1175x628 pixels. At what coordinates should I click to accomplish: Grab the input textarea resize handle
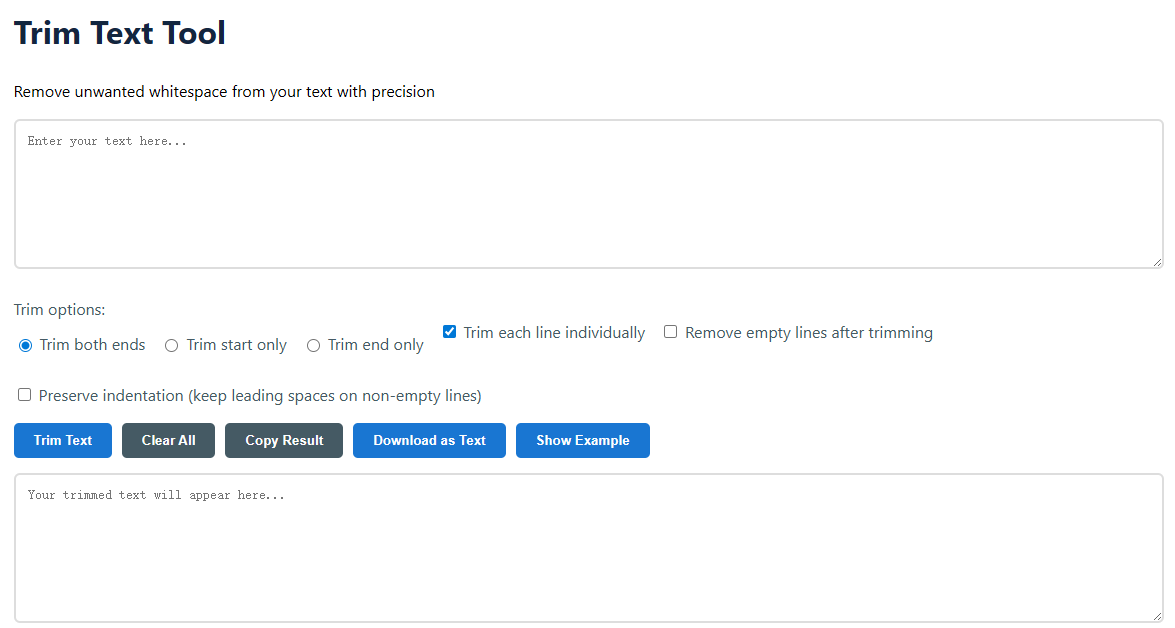pos(1157,262)
